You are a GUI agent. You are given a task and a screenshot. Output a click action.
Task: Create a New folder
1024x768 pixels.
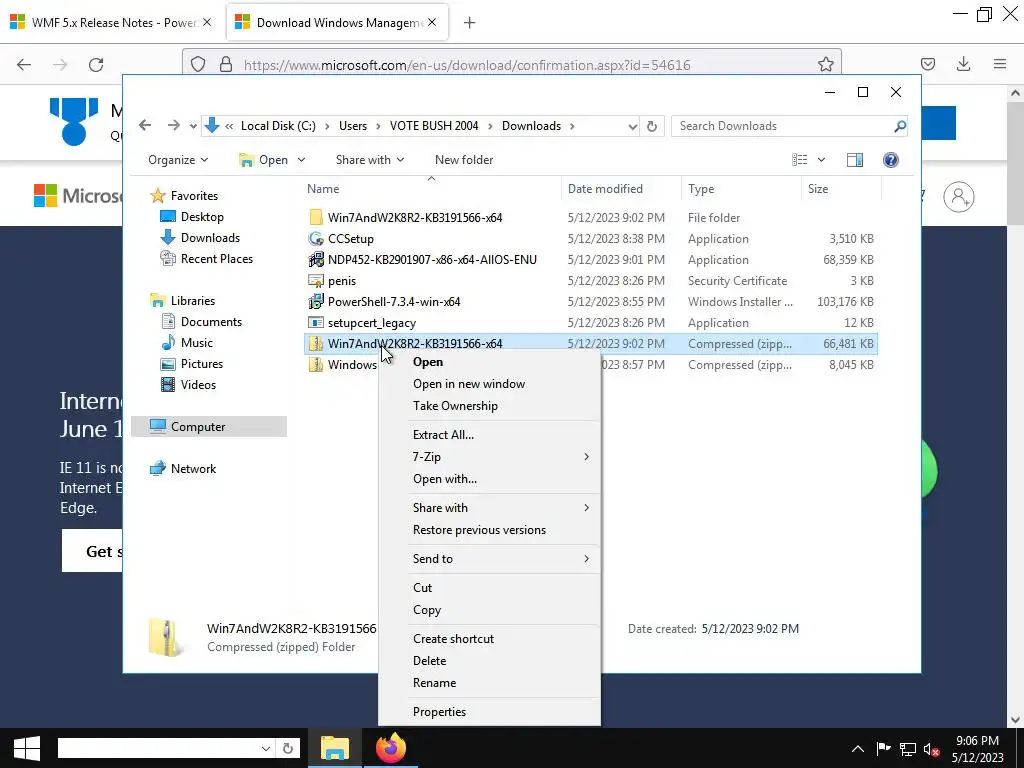[464, 160]
